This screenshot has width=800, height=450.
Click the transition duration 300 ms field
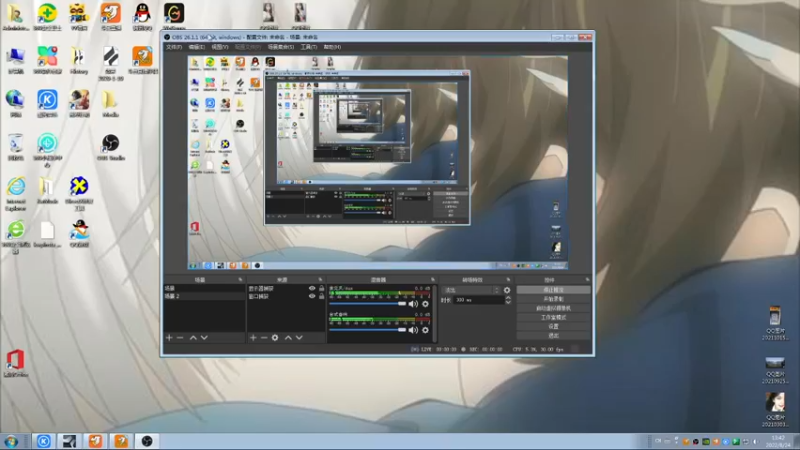[479, 300]
